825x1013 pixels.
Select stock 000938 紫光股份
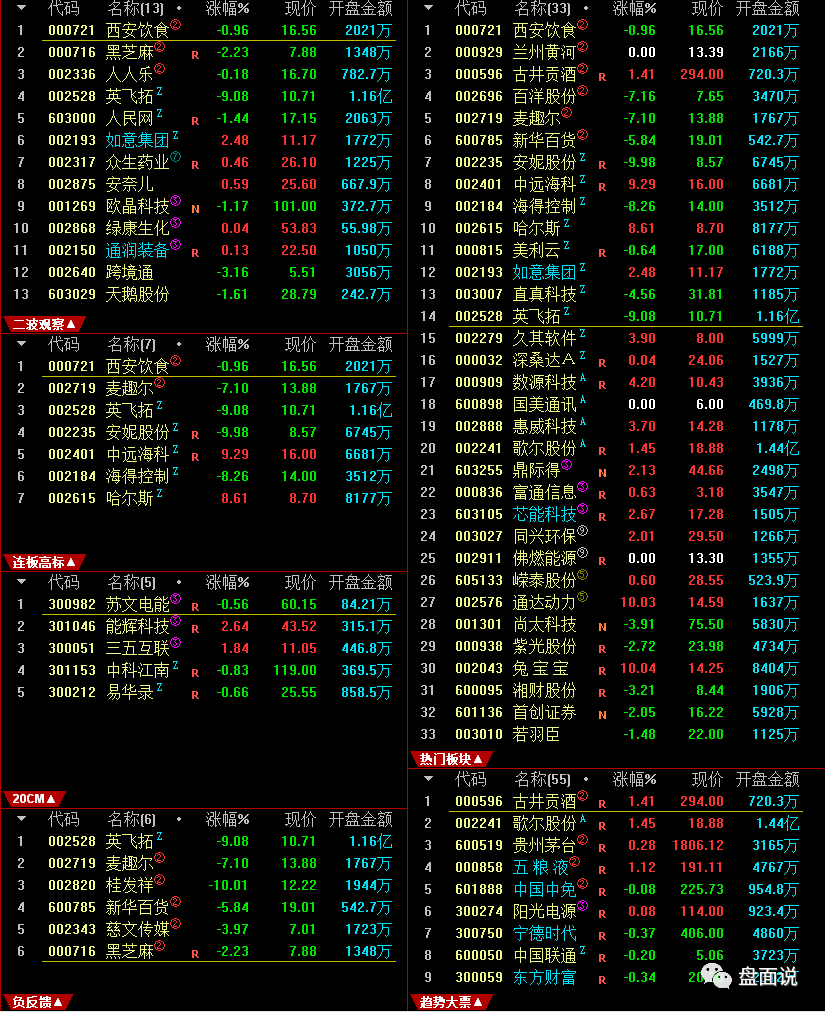(x=611, y=646)
